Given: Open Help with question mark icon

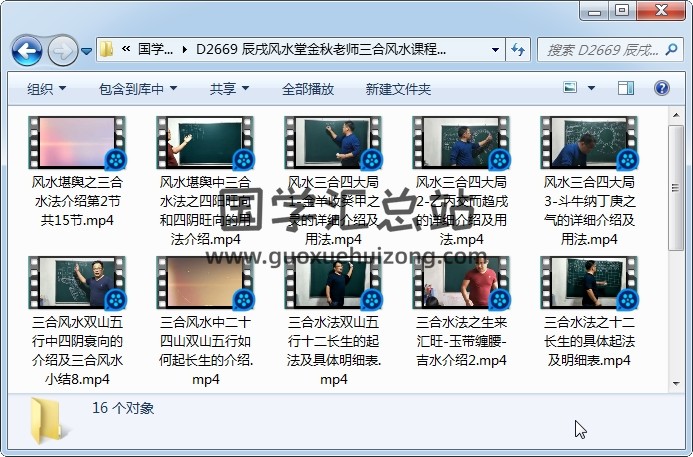Looking at the screenshot, I should coord(661,88).
